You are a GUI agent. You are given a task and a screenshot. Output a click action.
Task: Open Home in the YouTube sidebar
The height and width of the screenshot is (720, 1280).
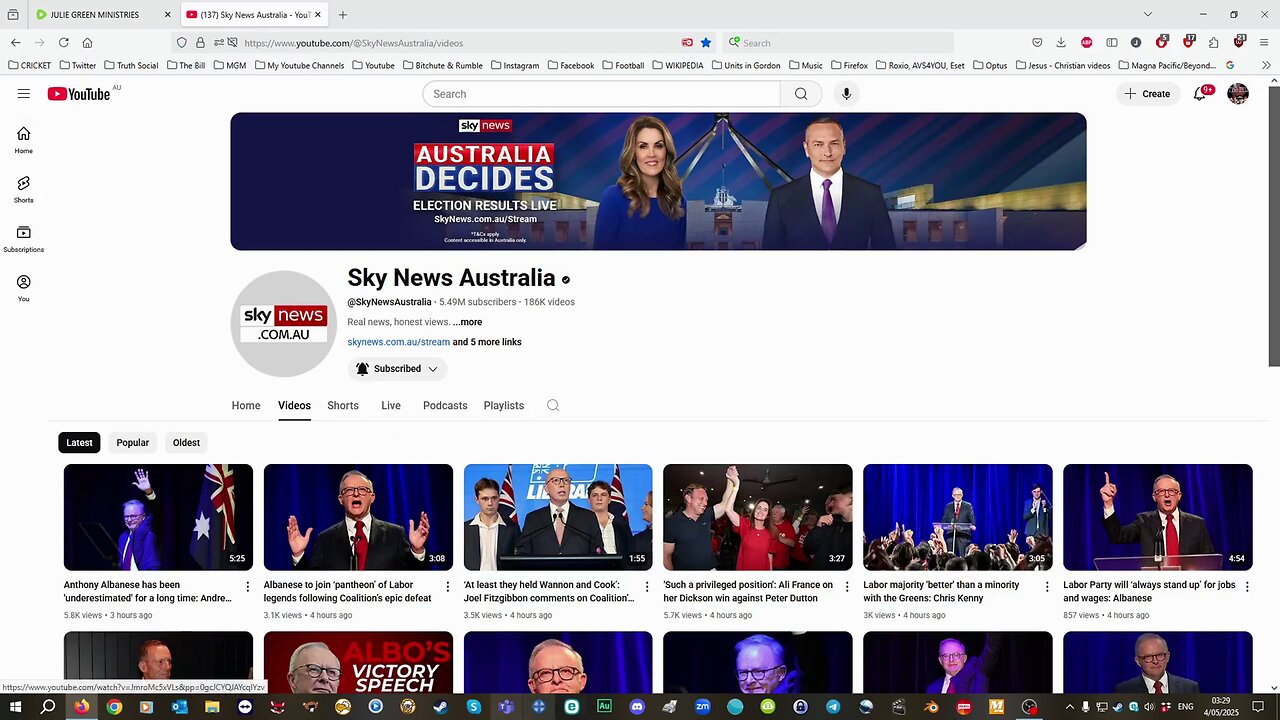pyautogui.click(x=24, y=140)
